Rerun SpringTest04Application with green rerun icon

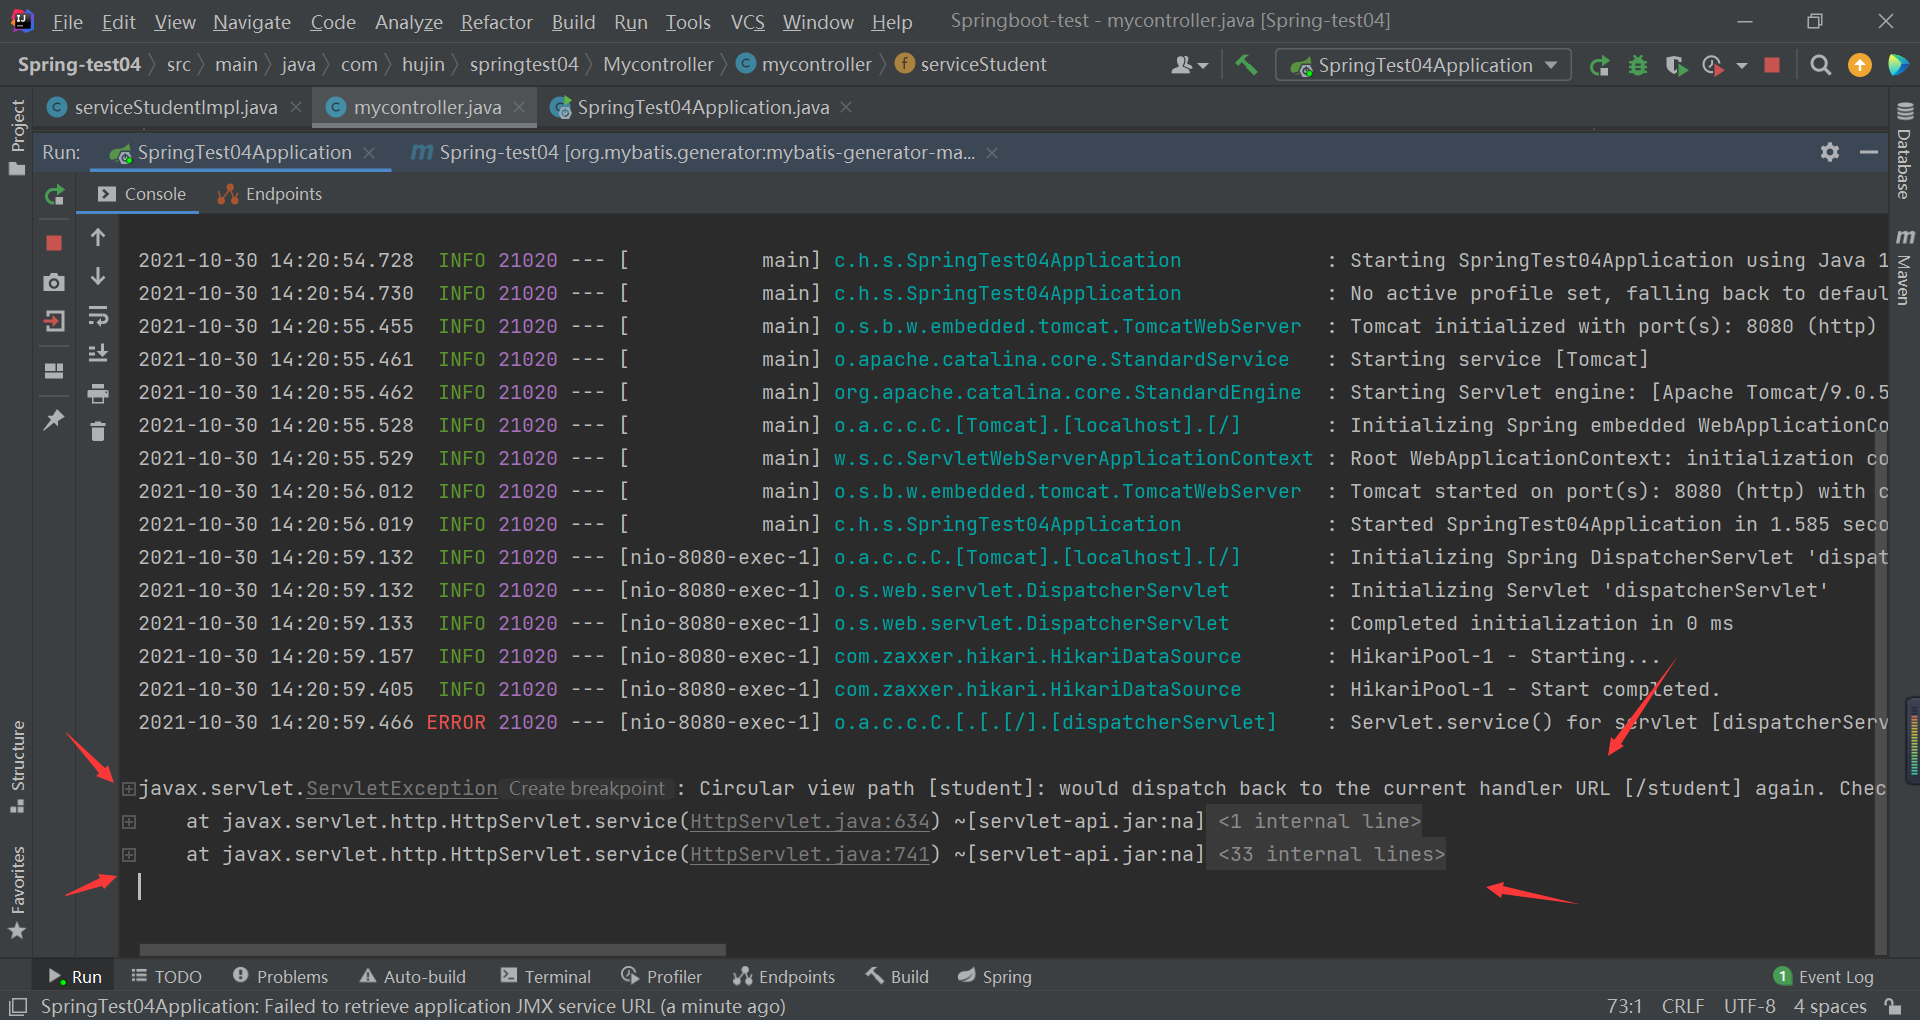coord(54,196)
